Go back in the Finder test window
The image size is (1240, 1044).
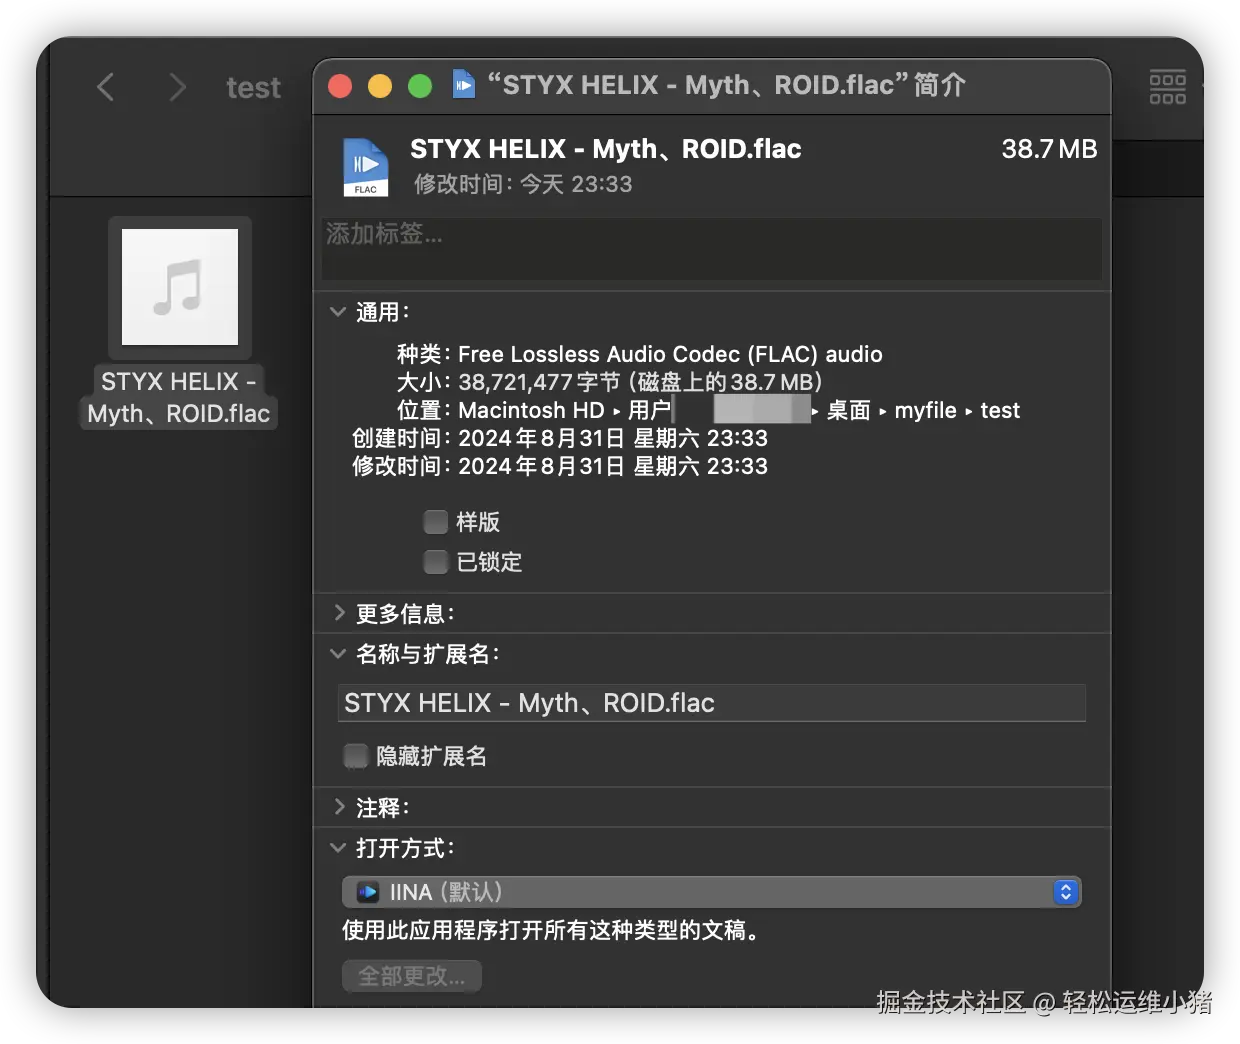[x=105, y=87]
